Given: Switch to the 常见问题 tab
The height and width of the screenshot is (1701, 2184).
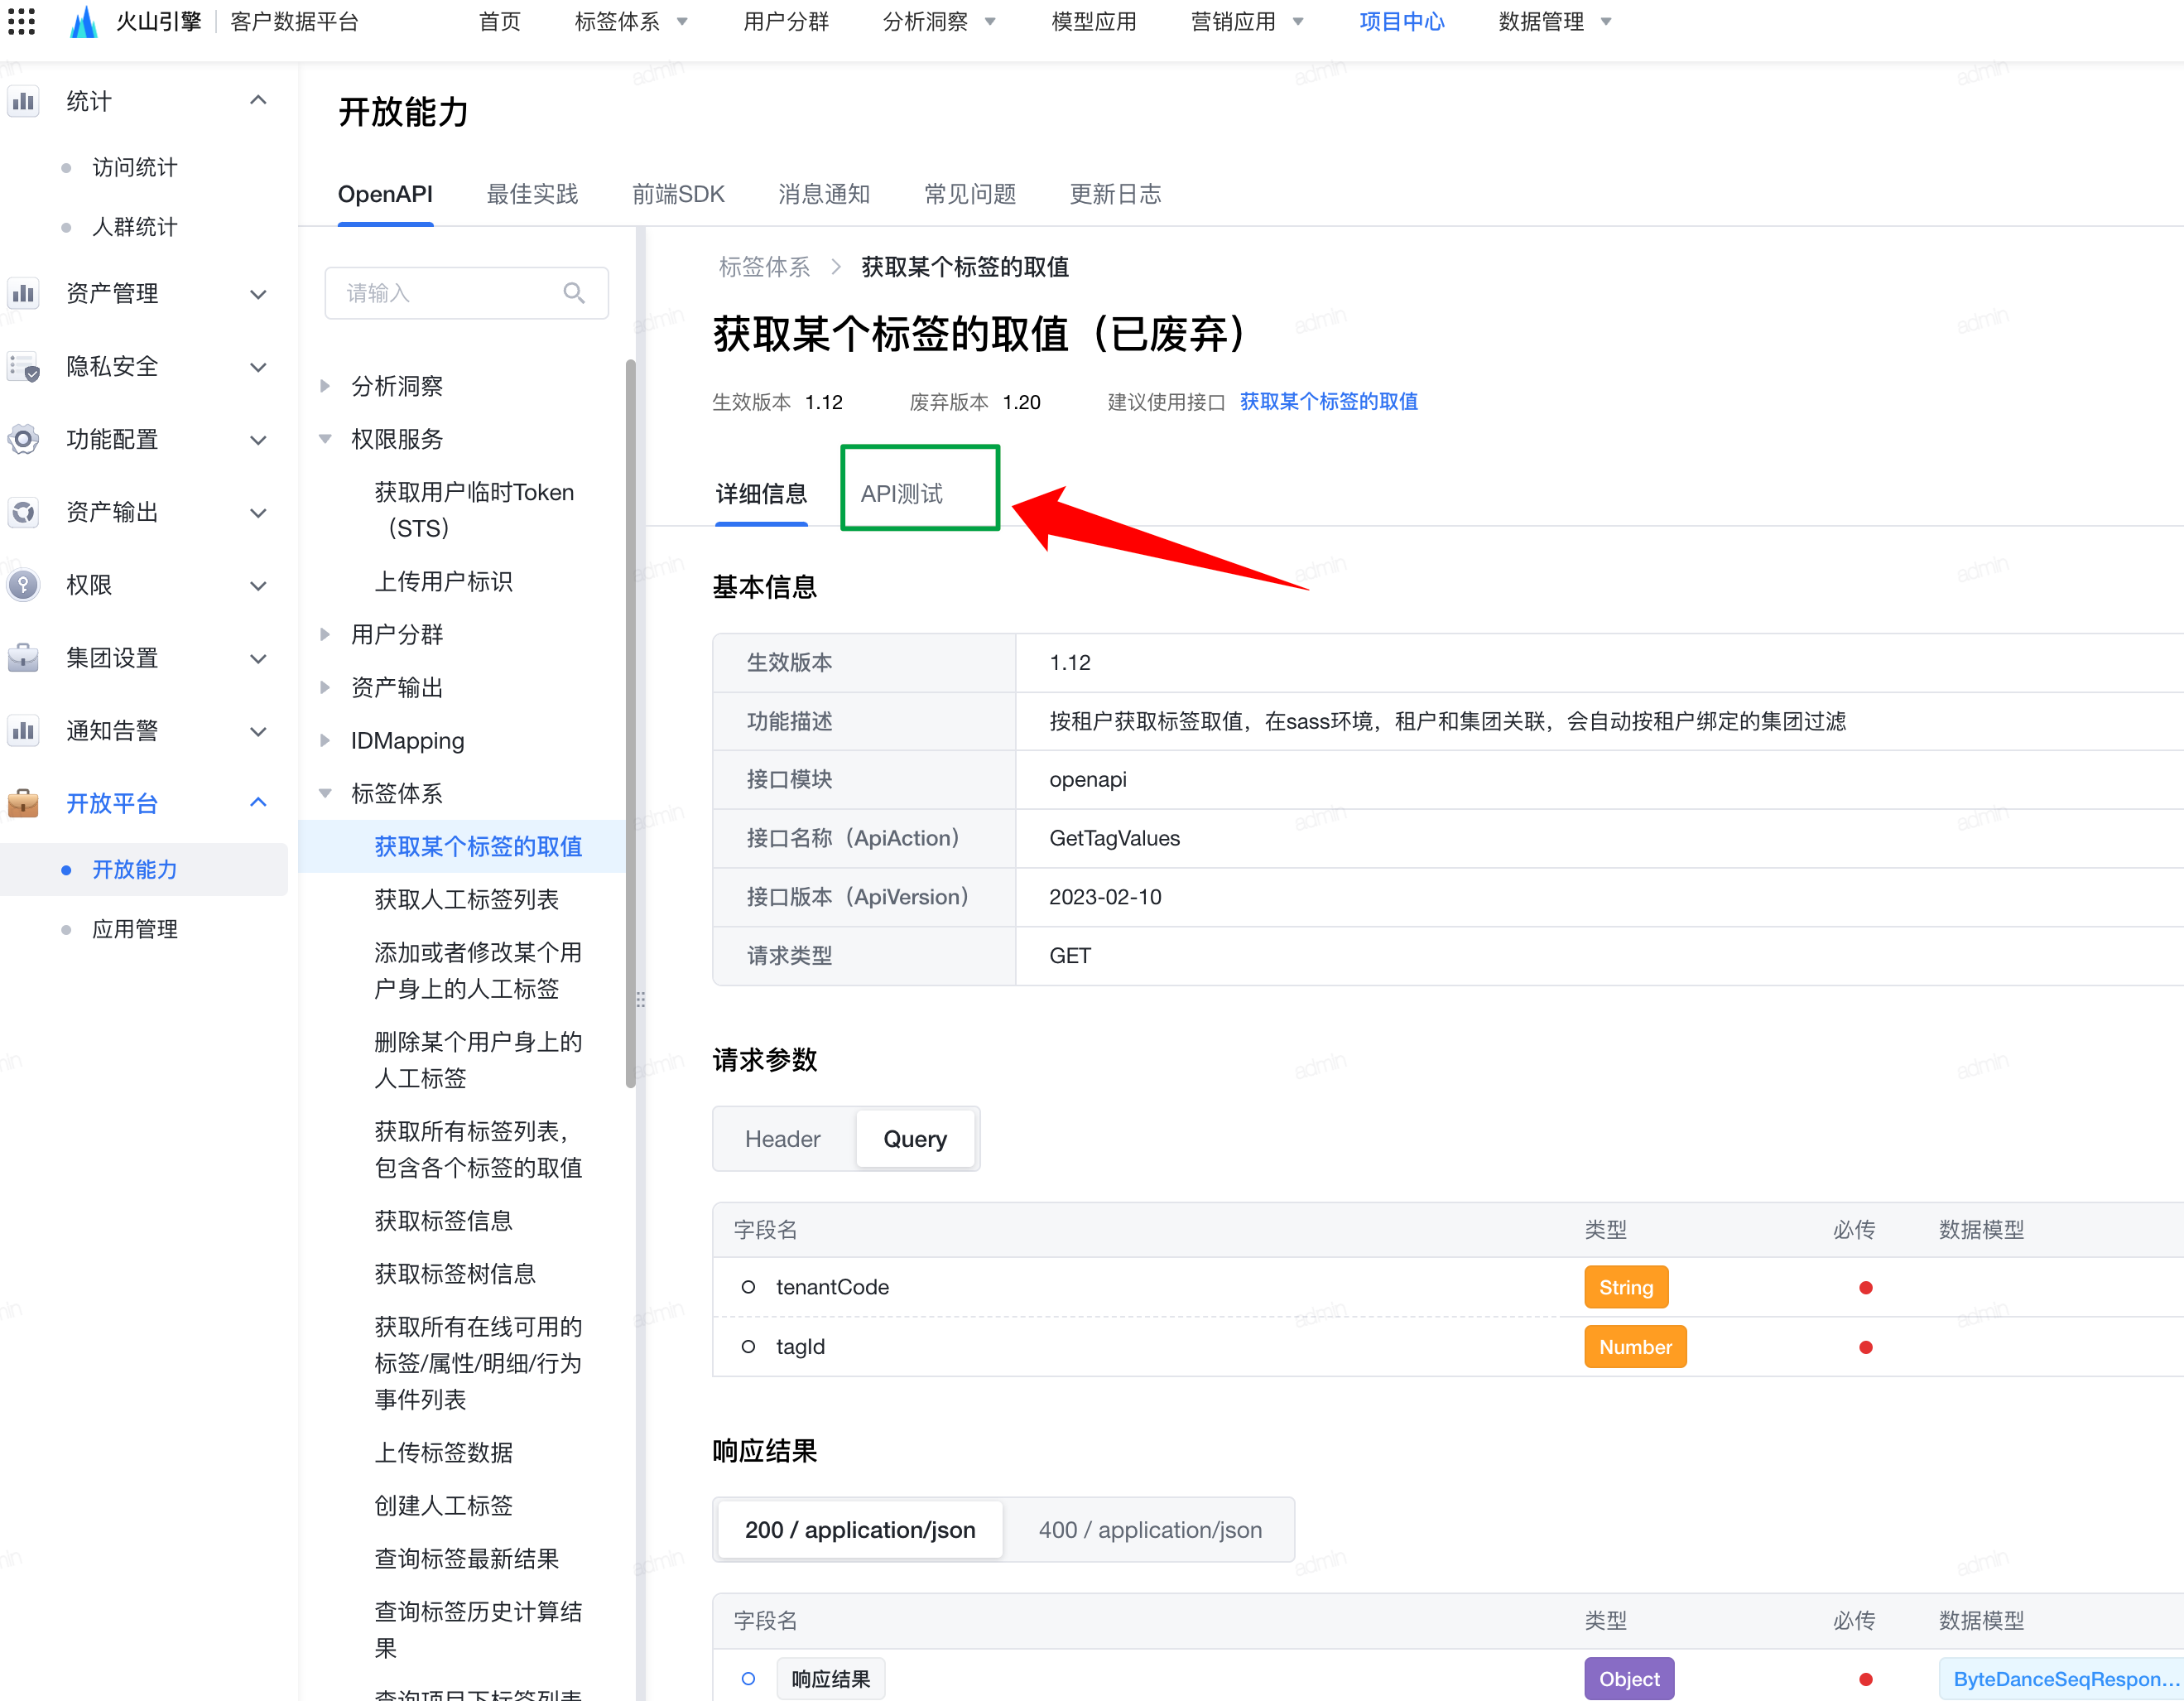Looking at the screenshot, I should [970, 194].
